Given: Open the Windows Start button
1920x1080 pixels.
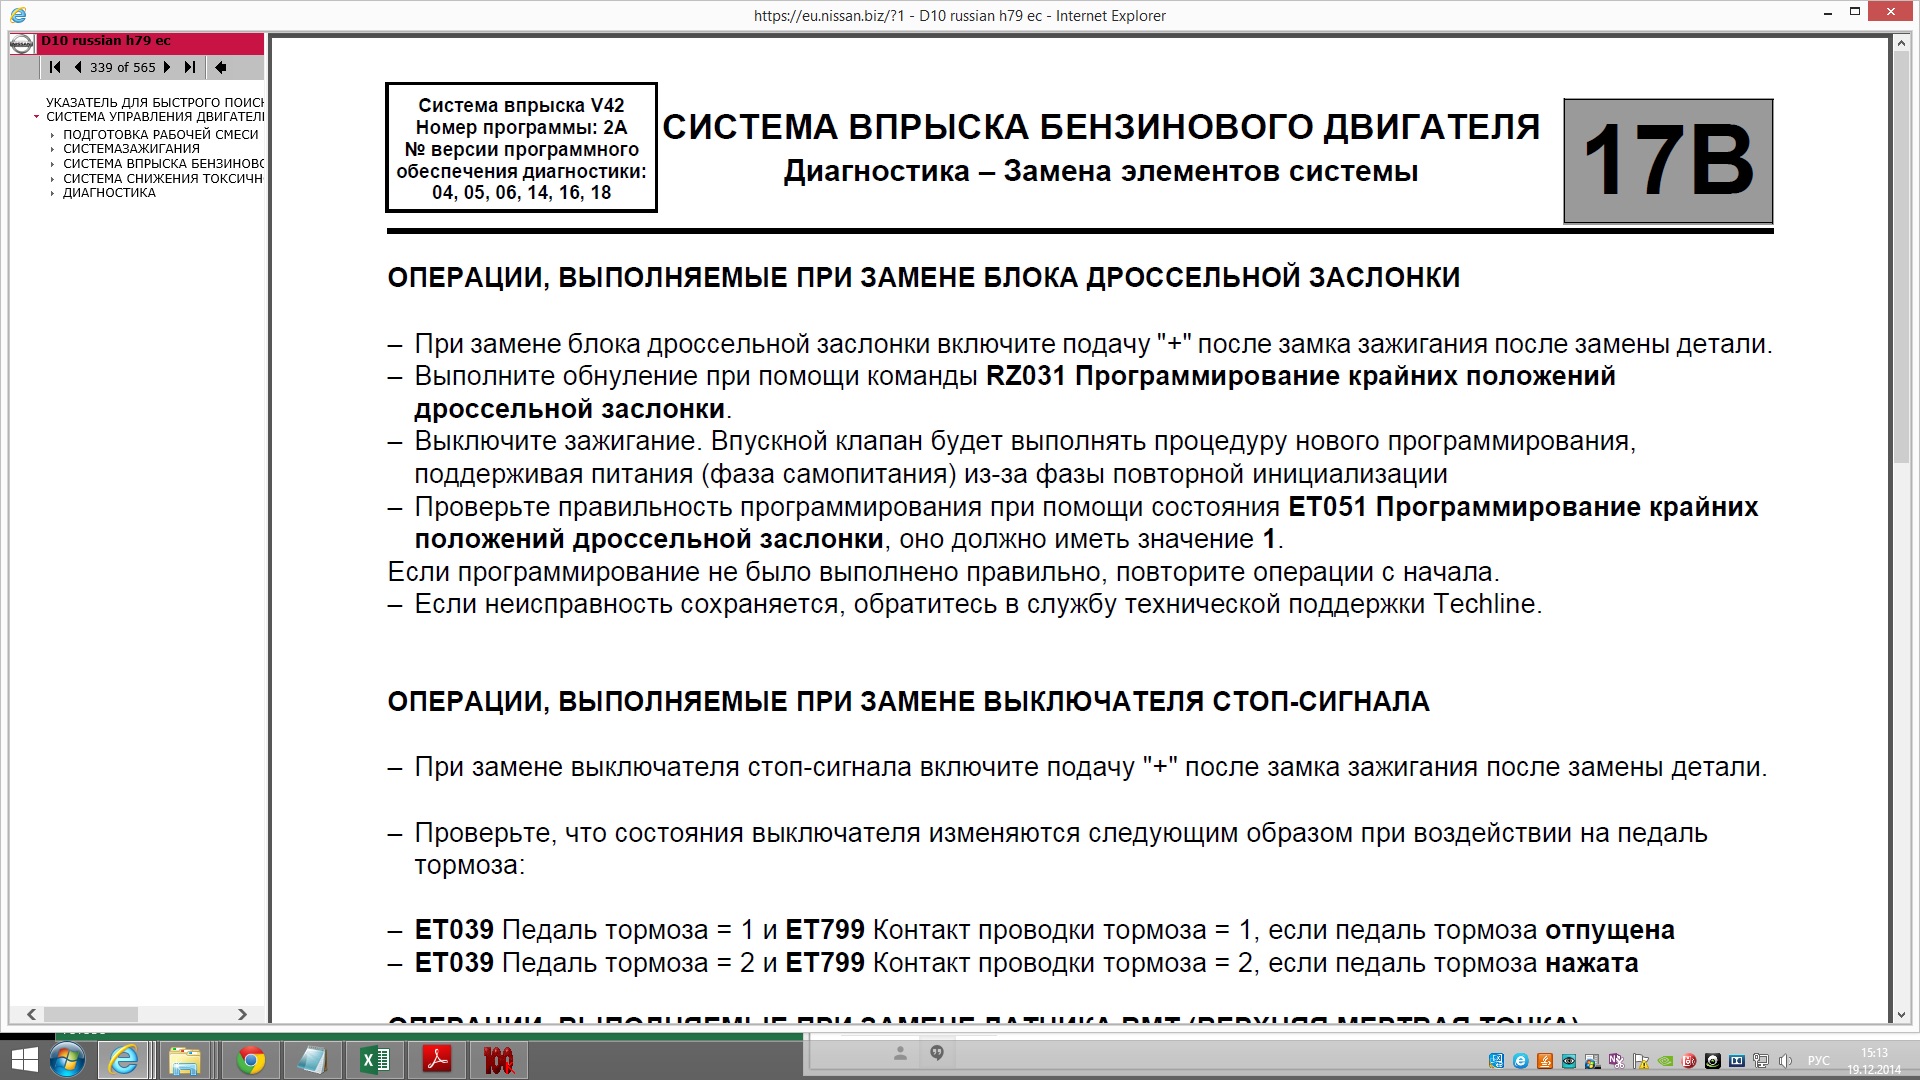Looking at the screenshot, I should pos(22,1060).
